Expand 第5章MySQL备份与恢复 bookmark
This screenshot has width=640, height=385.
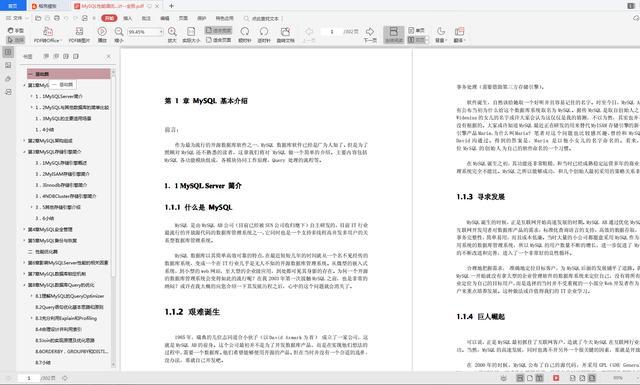pos(24,240)
